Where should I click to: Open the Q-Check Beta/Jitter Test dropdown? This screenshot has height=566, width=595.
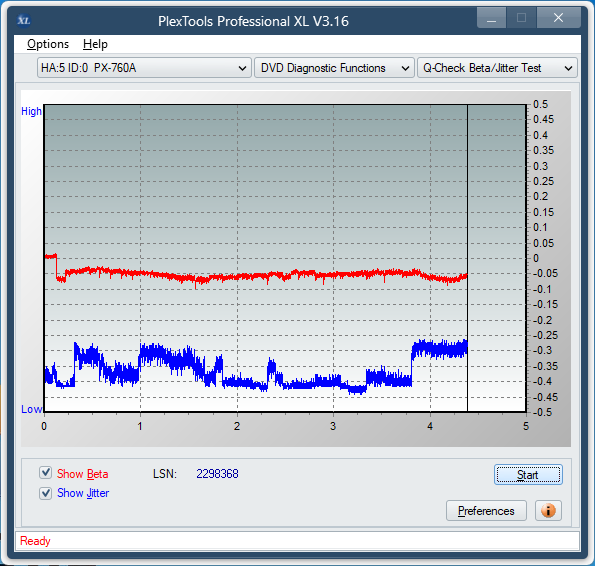pyautogui.click(x=497, y=68)
